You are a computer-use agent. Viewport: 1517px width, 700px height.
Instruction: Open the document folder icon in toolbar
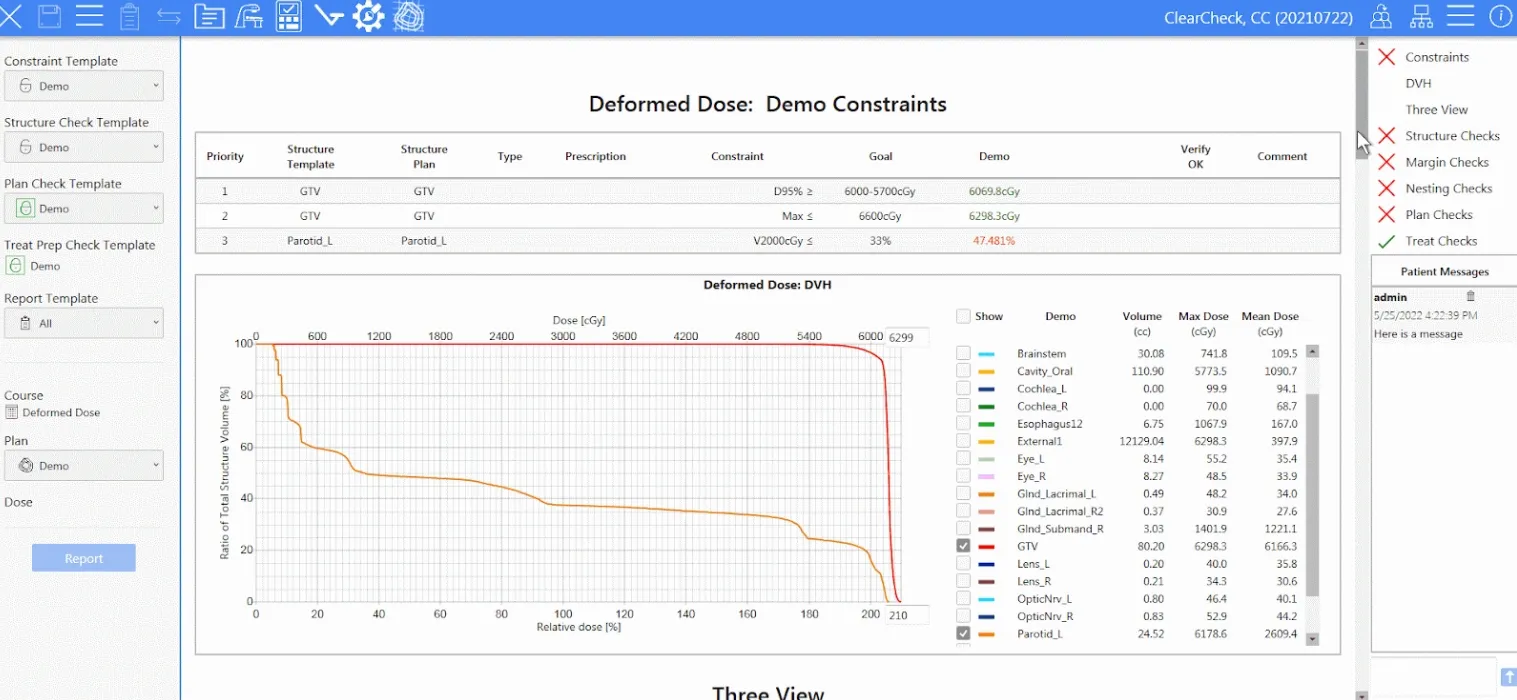point(209,16)
